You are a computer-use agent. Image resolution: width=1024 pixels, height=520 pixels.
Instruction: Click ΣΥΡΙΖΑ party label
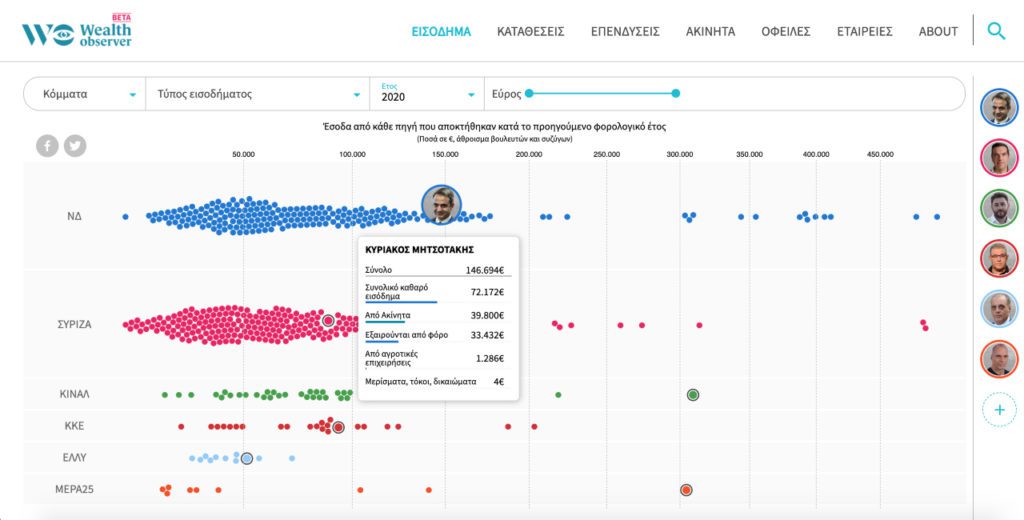pos(74,324)
